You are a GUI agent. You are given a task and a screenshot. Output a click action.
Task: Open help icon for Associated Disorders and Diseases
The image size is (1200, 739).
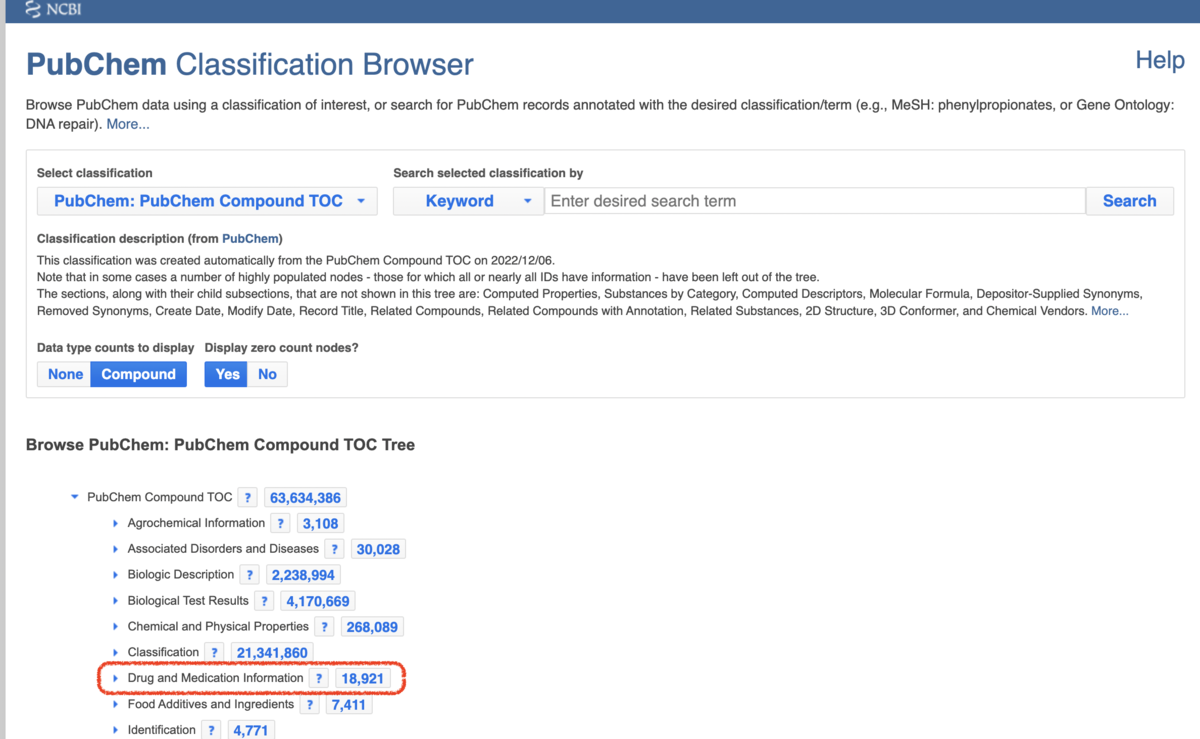point(335,549)
